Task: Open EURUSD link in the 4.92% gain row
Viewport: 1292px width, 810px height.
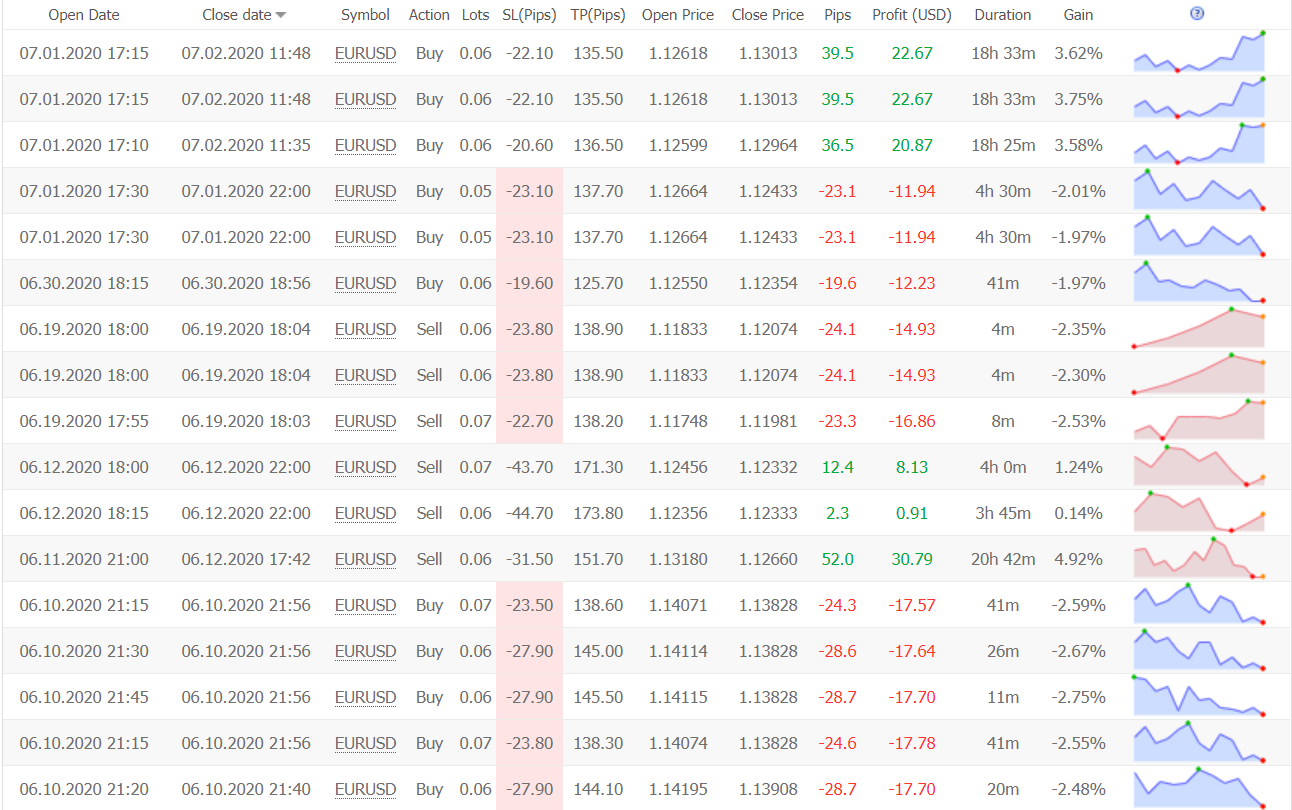Action: [x=365, y=559]
